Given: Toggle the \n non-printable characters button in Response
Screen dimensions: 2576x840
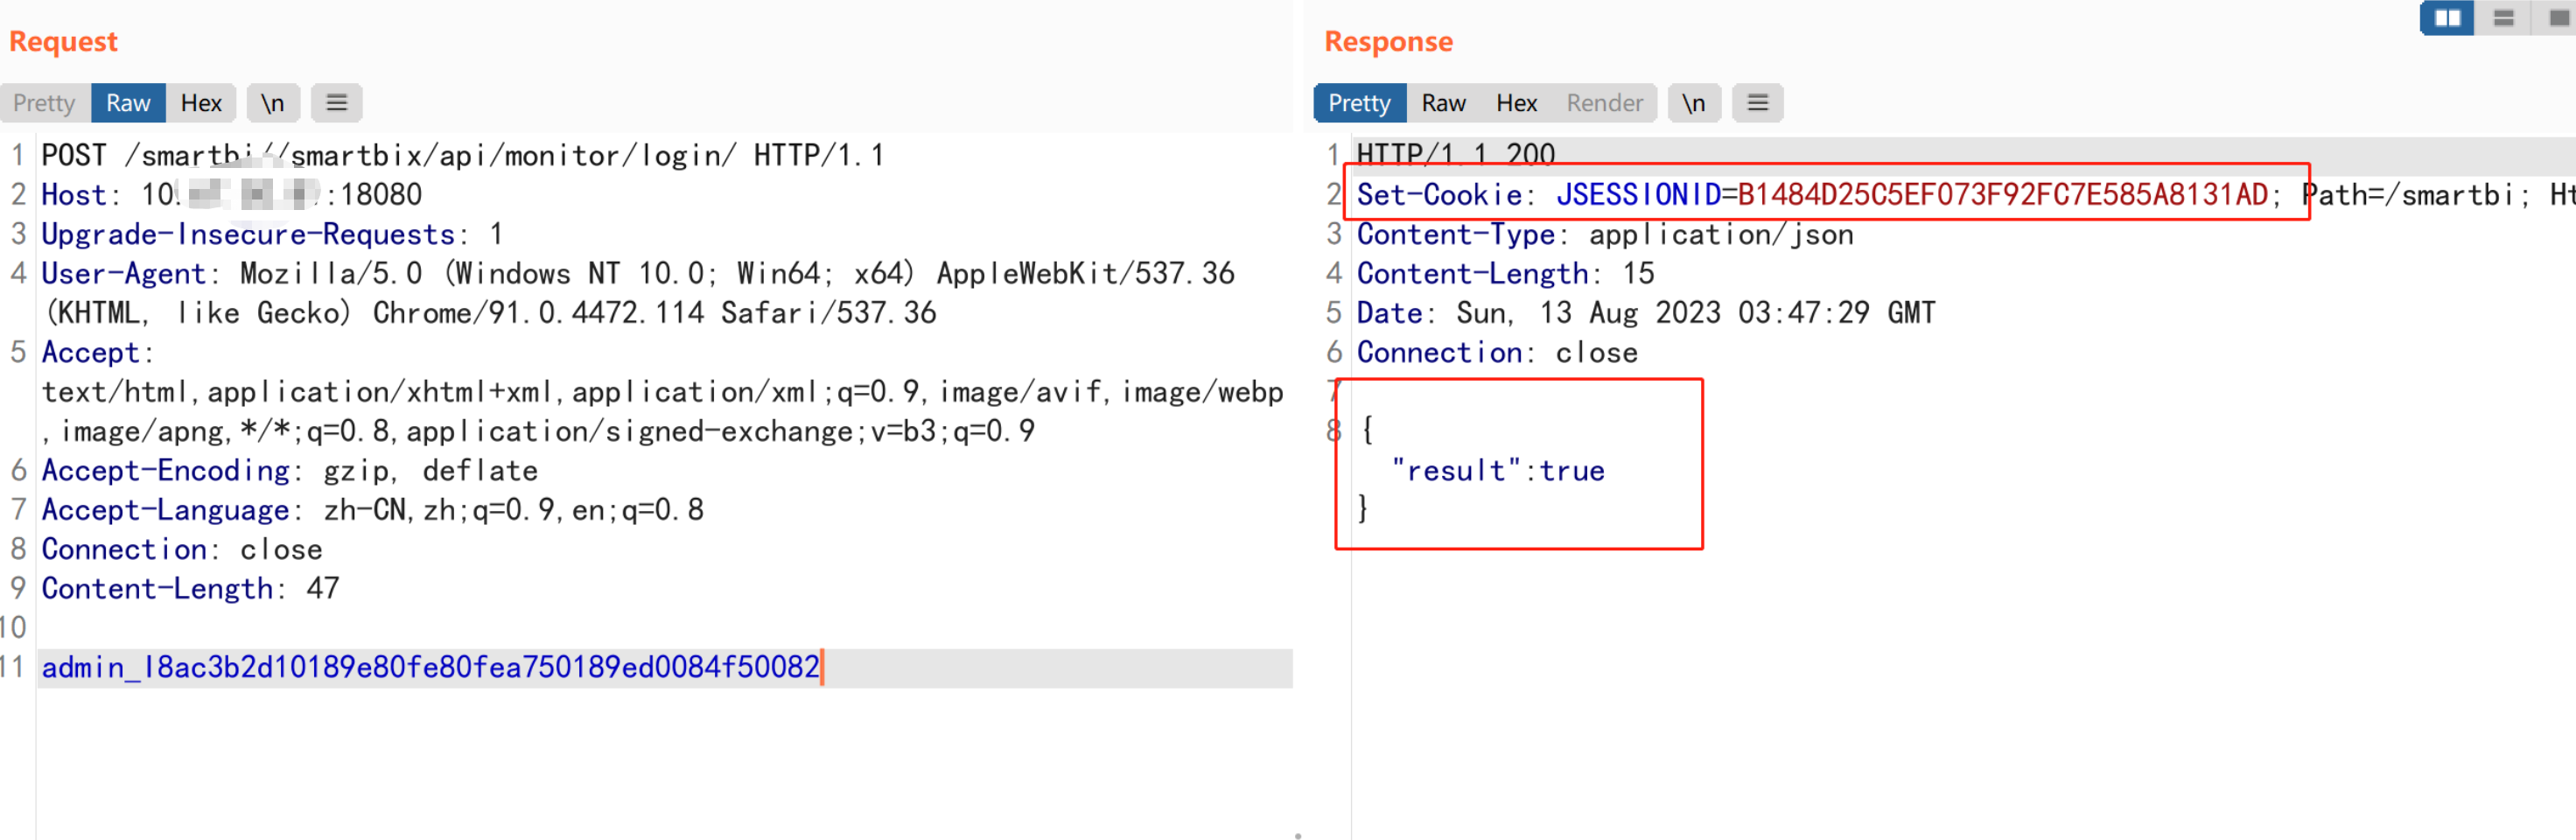Looking at the screenshot, I should tap(1693, 103).
